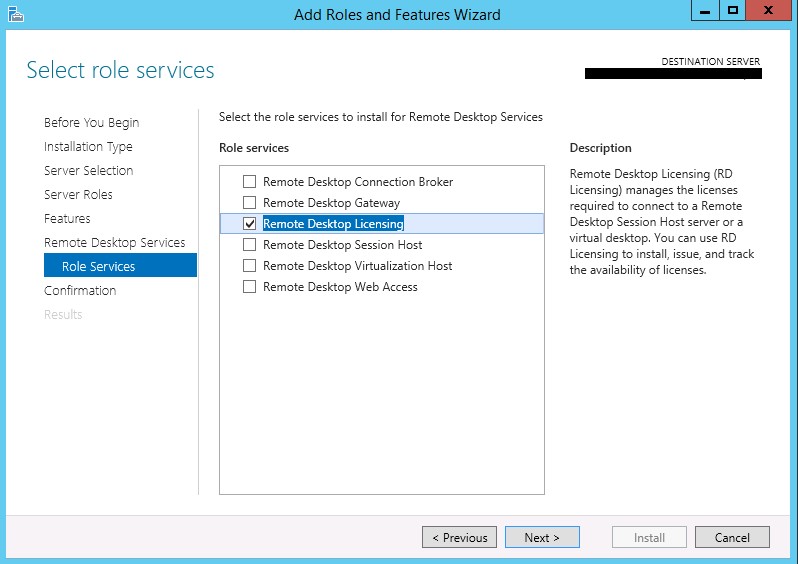This screenshot has height=564, width=798.
Task: Select Remote Desktop Web Access label
Action: point(340,287)
